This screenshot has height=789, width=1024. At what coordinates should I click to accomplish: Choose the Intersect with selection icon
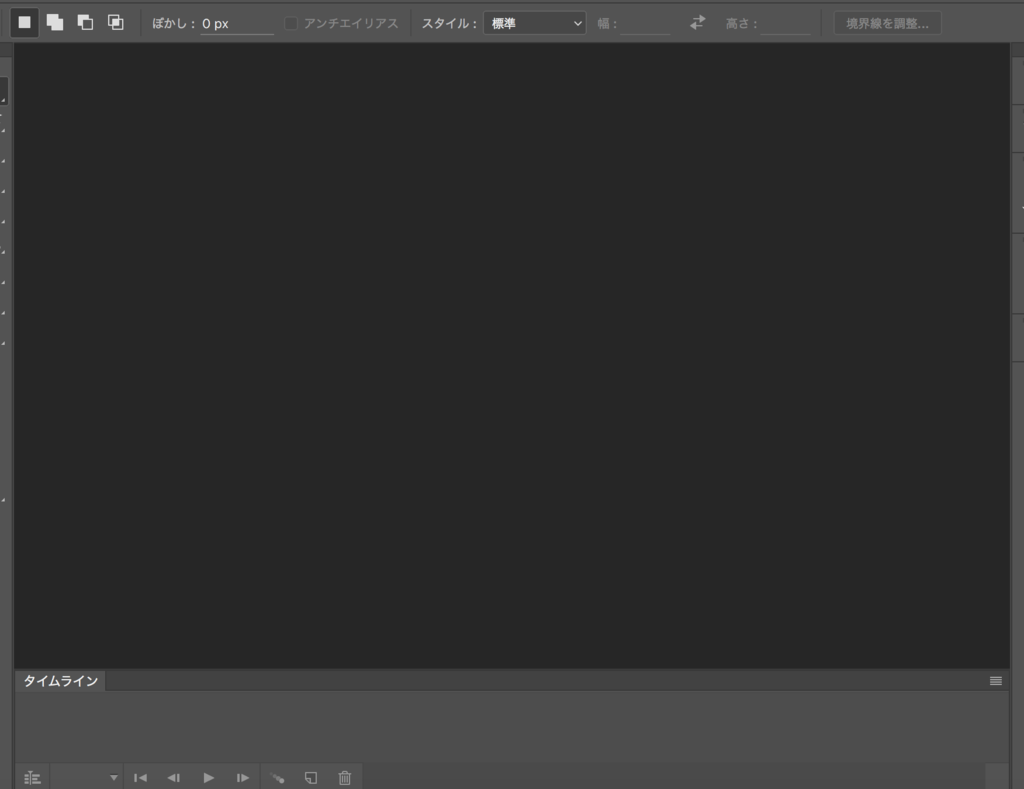[x=116, y=23]
